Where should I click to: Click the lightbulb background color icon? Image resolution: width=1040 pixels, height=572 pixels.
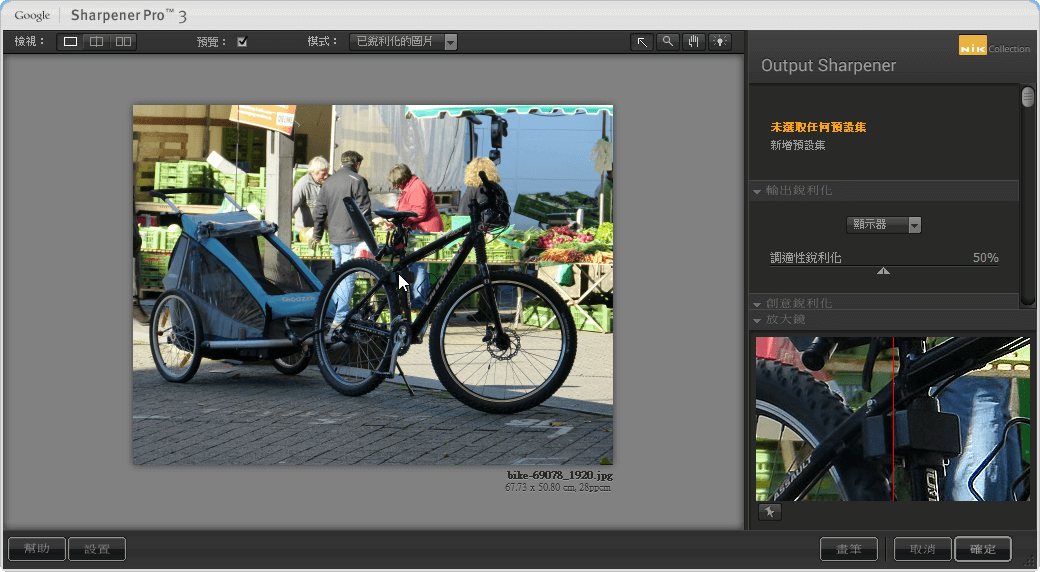(720, 42)
